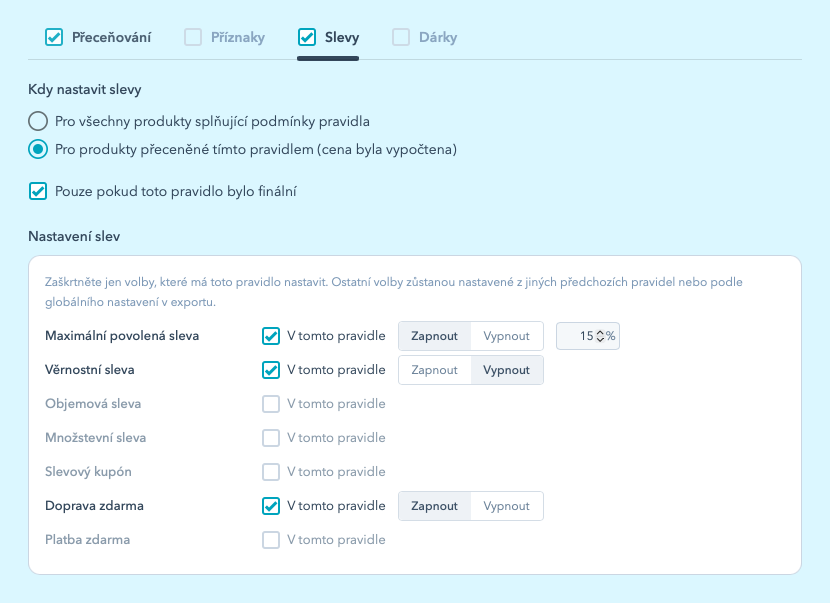
Task: Open the Příznaky tab
Action: [x=238, y=38]
